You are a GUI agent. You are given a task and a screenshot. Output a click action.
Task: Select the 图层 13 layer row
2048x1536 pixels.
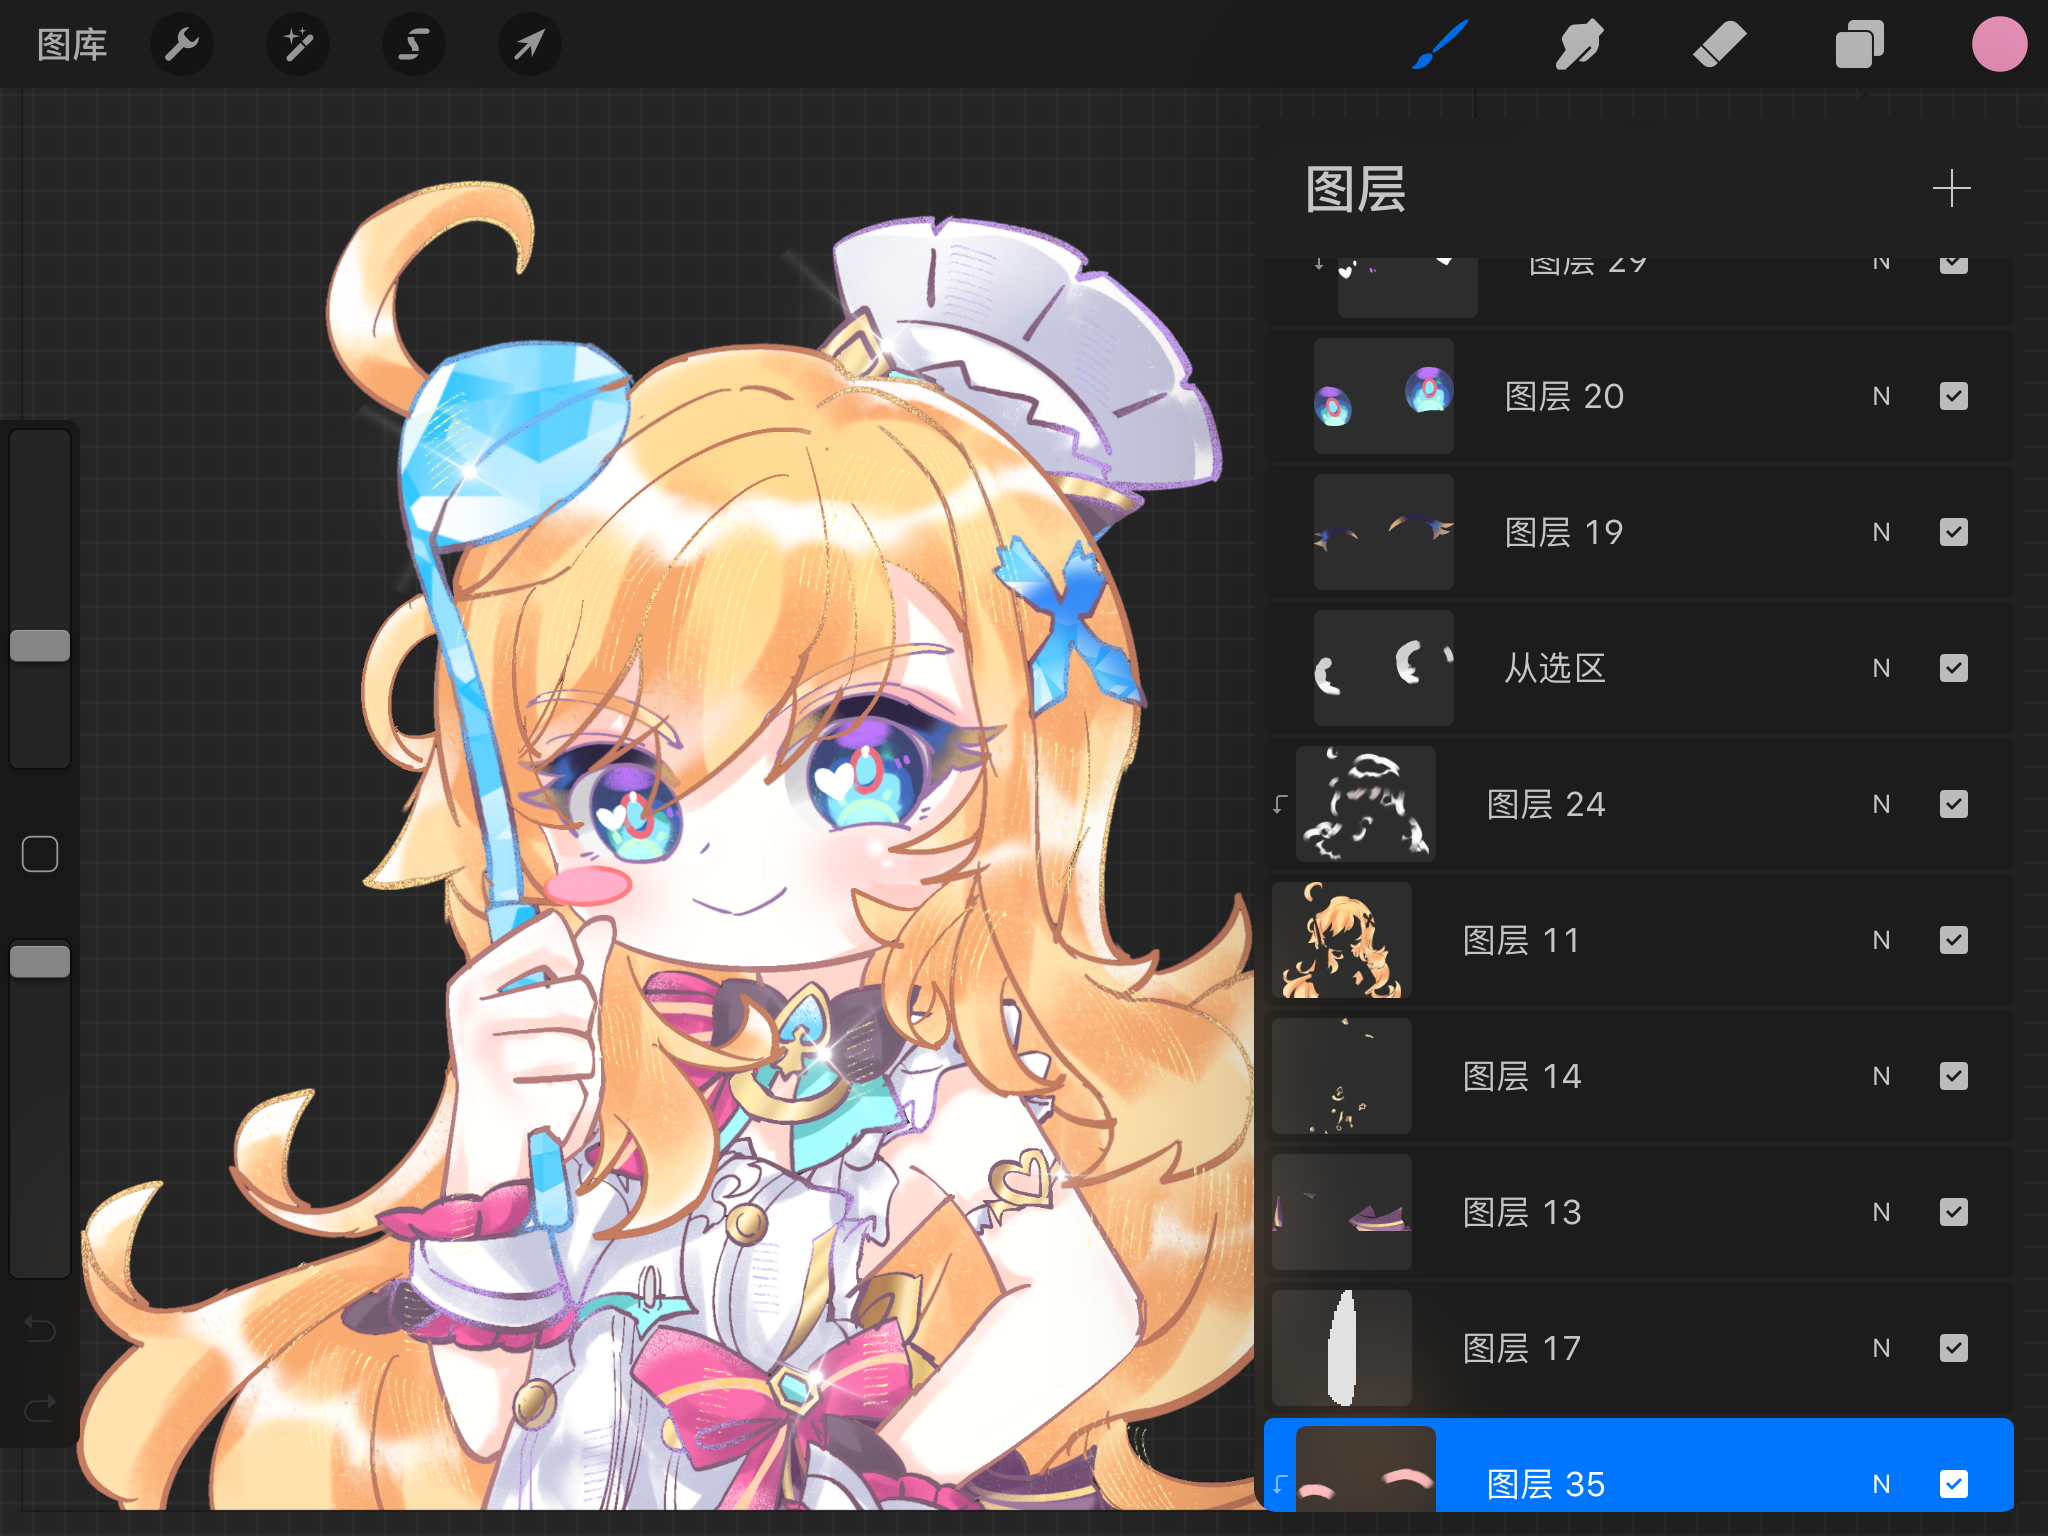[1638, 1212]
